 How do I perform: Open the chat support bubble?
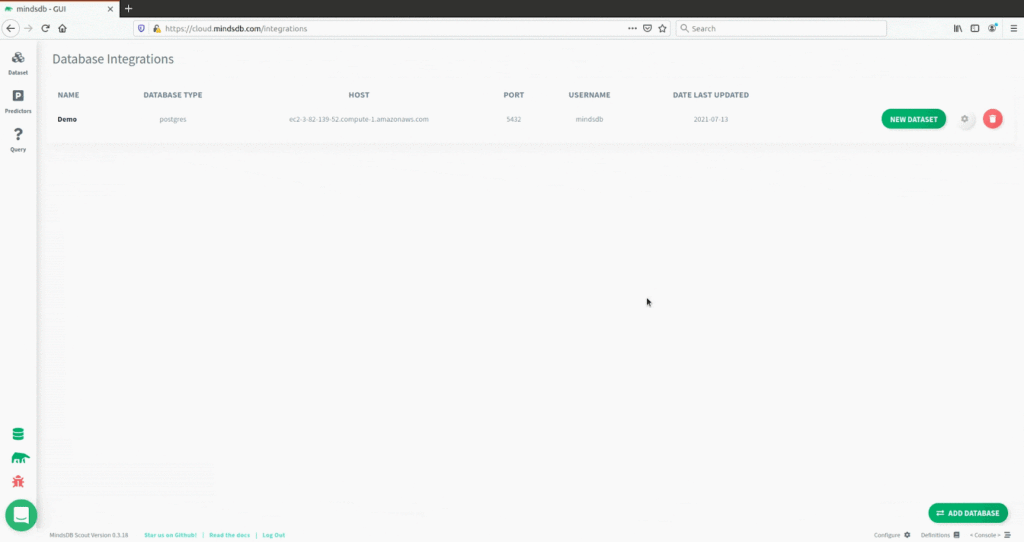tap(21, 515)
